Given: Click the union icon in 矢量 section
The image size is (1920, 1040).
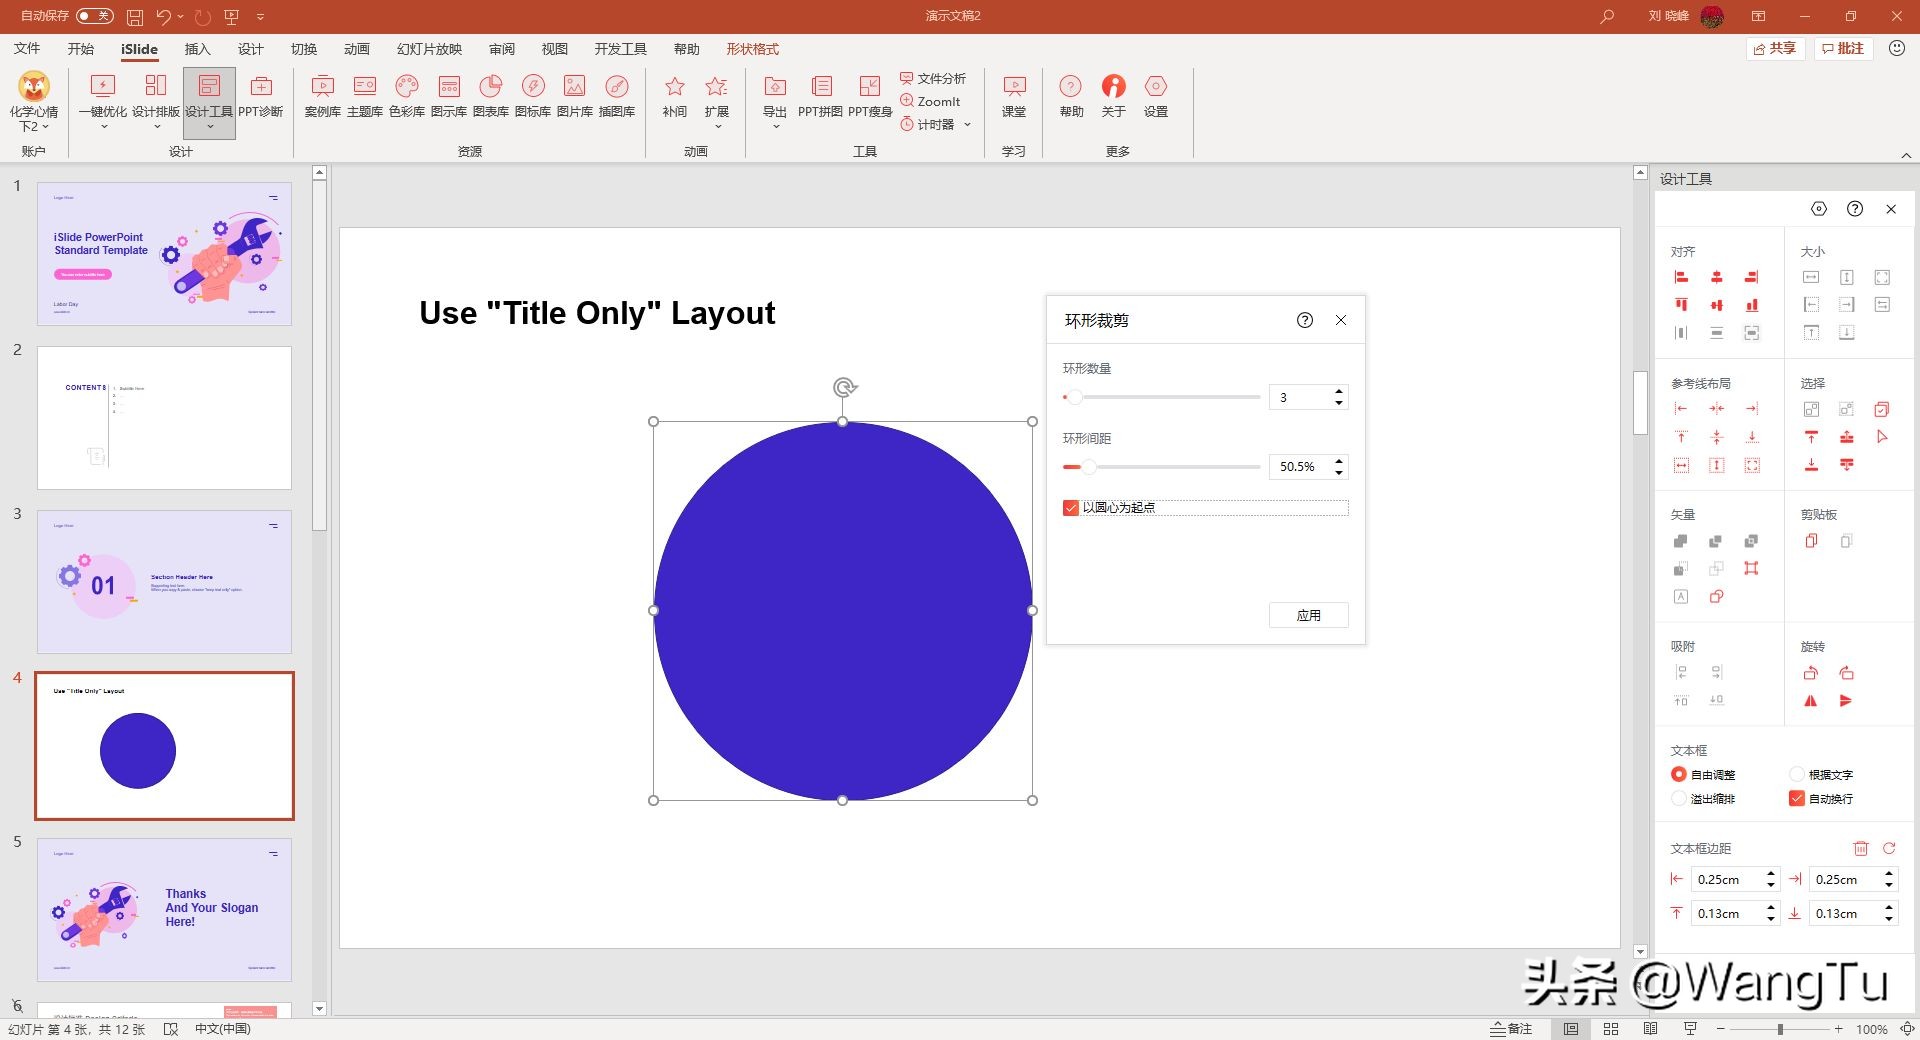Looking at the screenshot, I should tap(1681, 541).
